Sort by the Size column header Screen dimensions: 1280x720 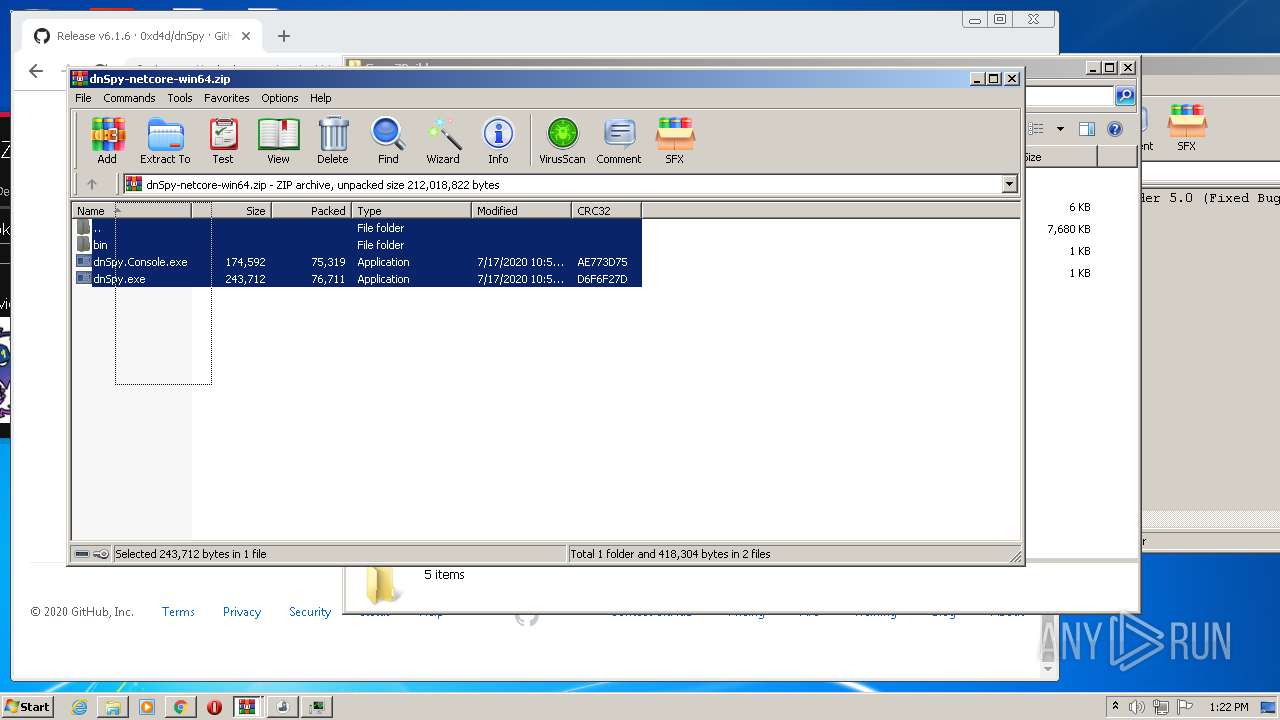pyautogui.click(x=231, y=211)
